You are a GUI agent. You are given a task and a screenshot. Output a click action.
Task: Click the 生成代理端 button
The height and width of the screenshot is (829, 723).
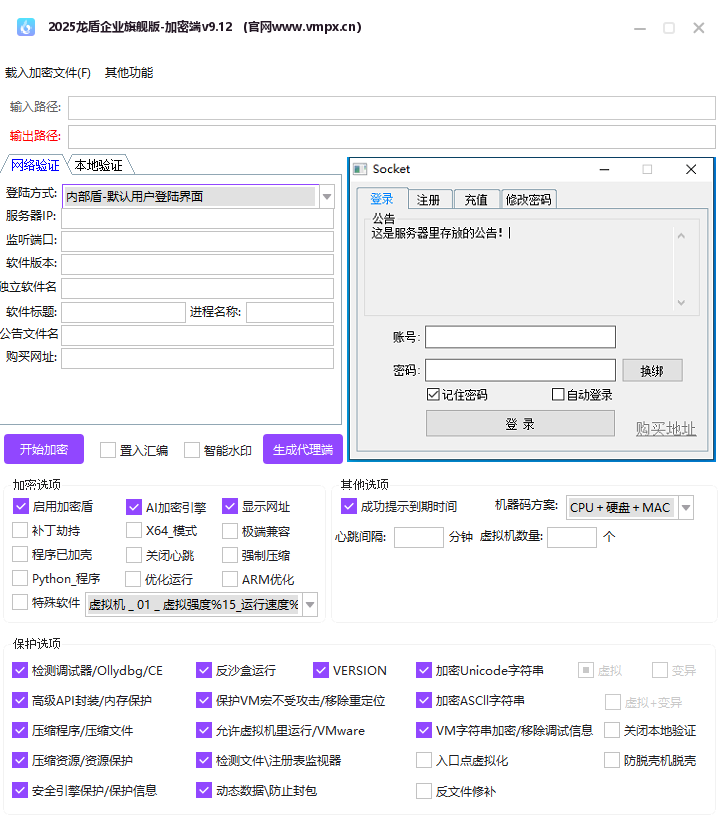pyautogui.click(x=303, y=449)
